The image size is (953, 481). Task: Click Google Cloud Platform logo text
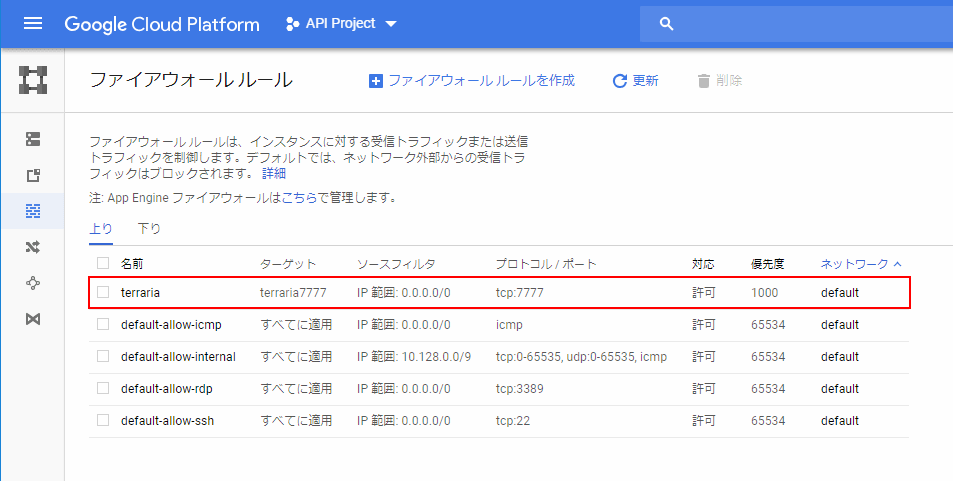point(162,24)
